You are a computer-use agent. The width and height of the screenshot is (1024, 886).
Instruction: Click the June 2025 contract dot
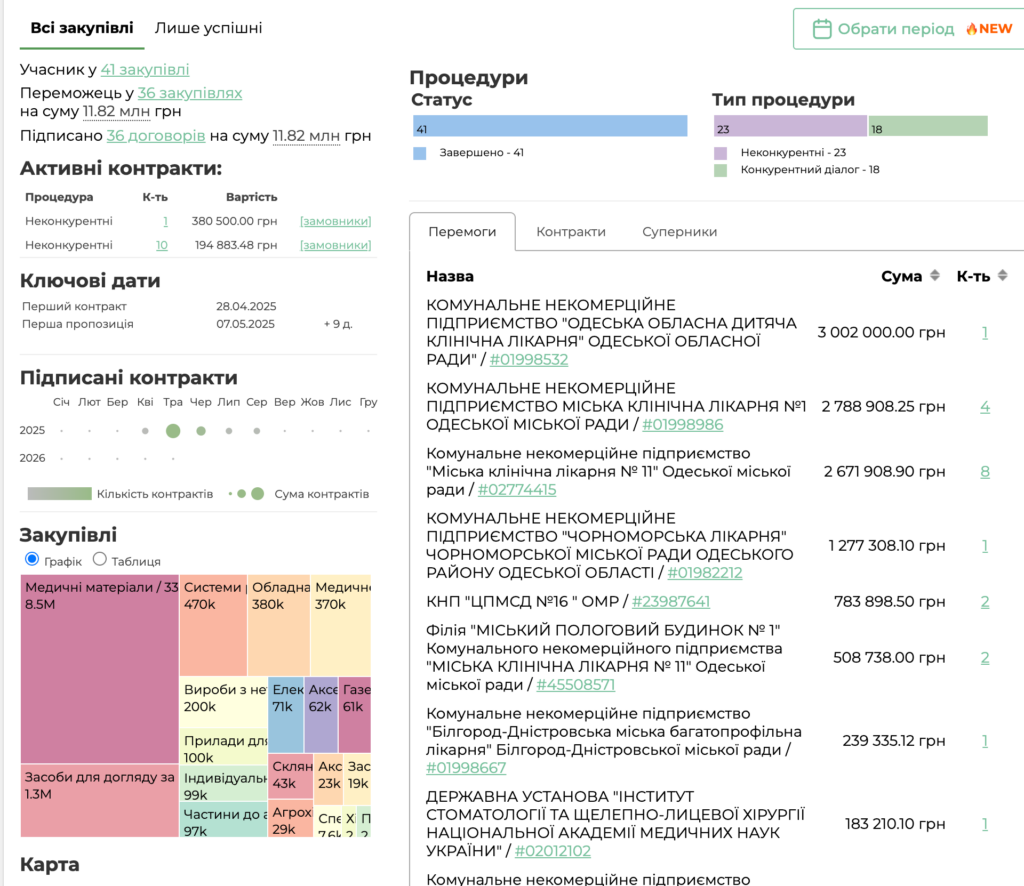[201, 431]
